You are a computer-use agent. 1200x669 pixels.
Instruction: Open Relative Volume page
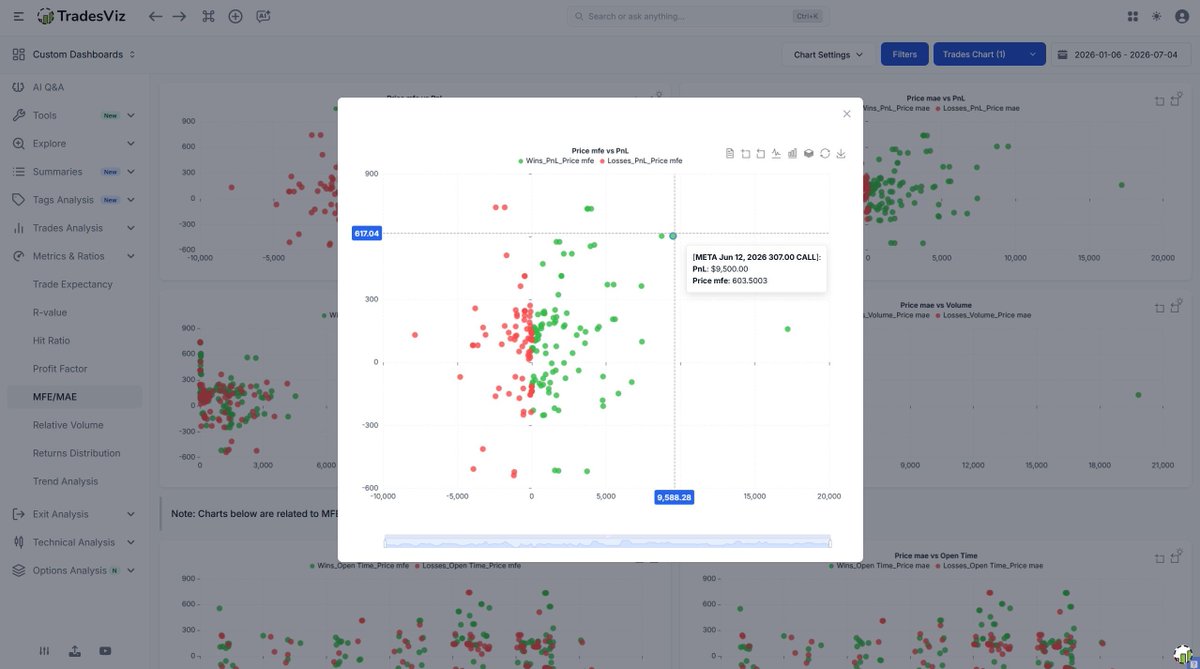pos(68,425)
